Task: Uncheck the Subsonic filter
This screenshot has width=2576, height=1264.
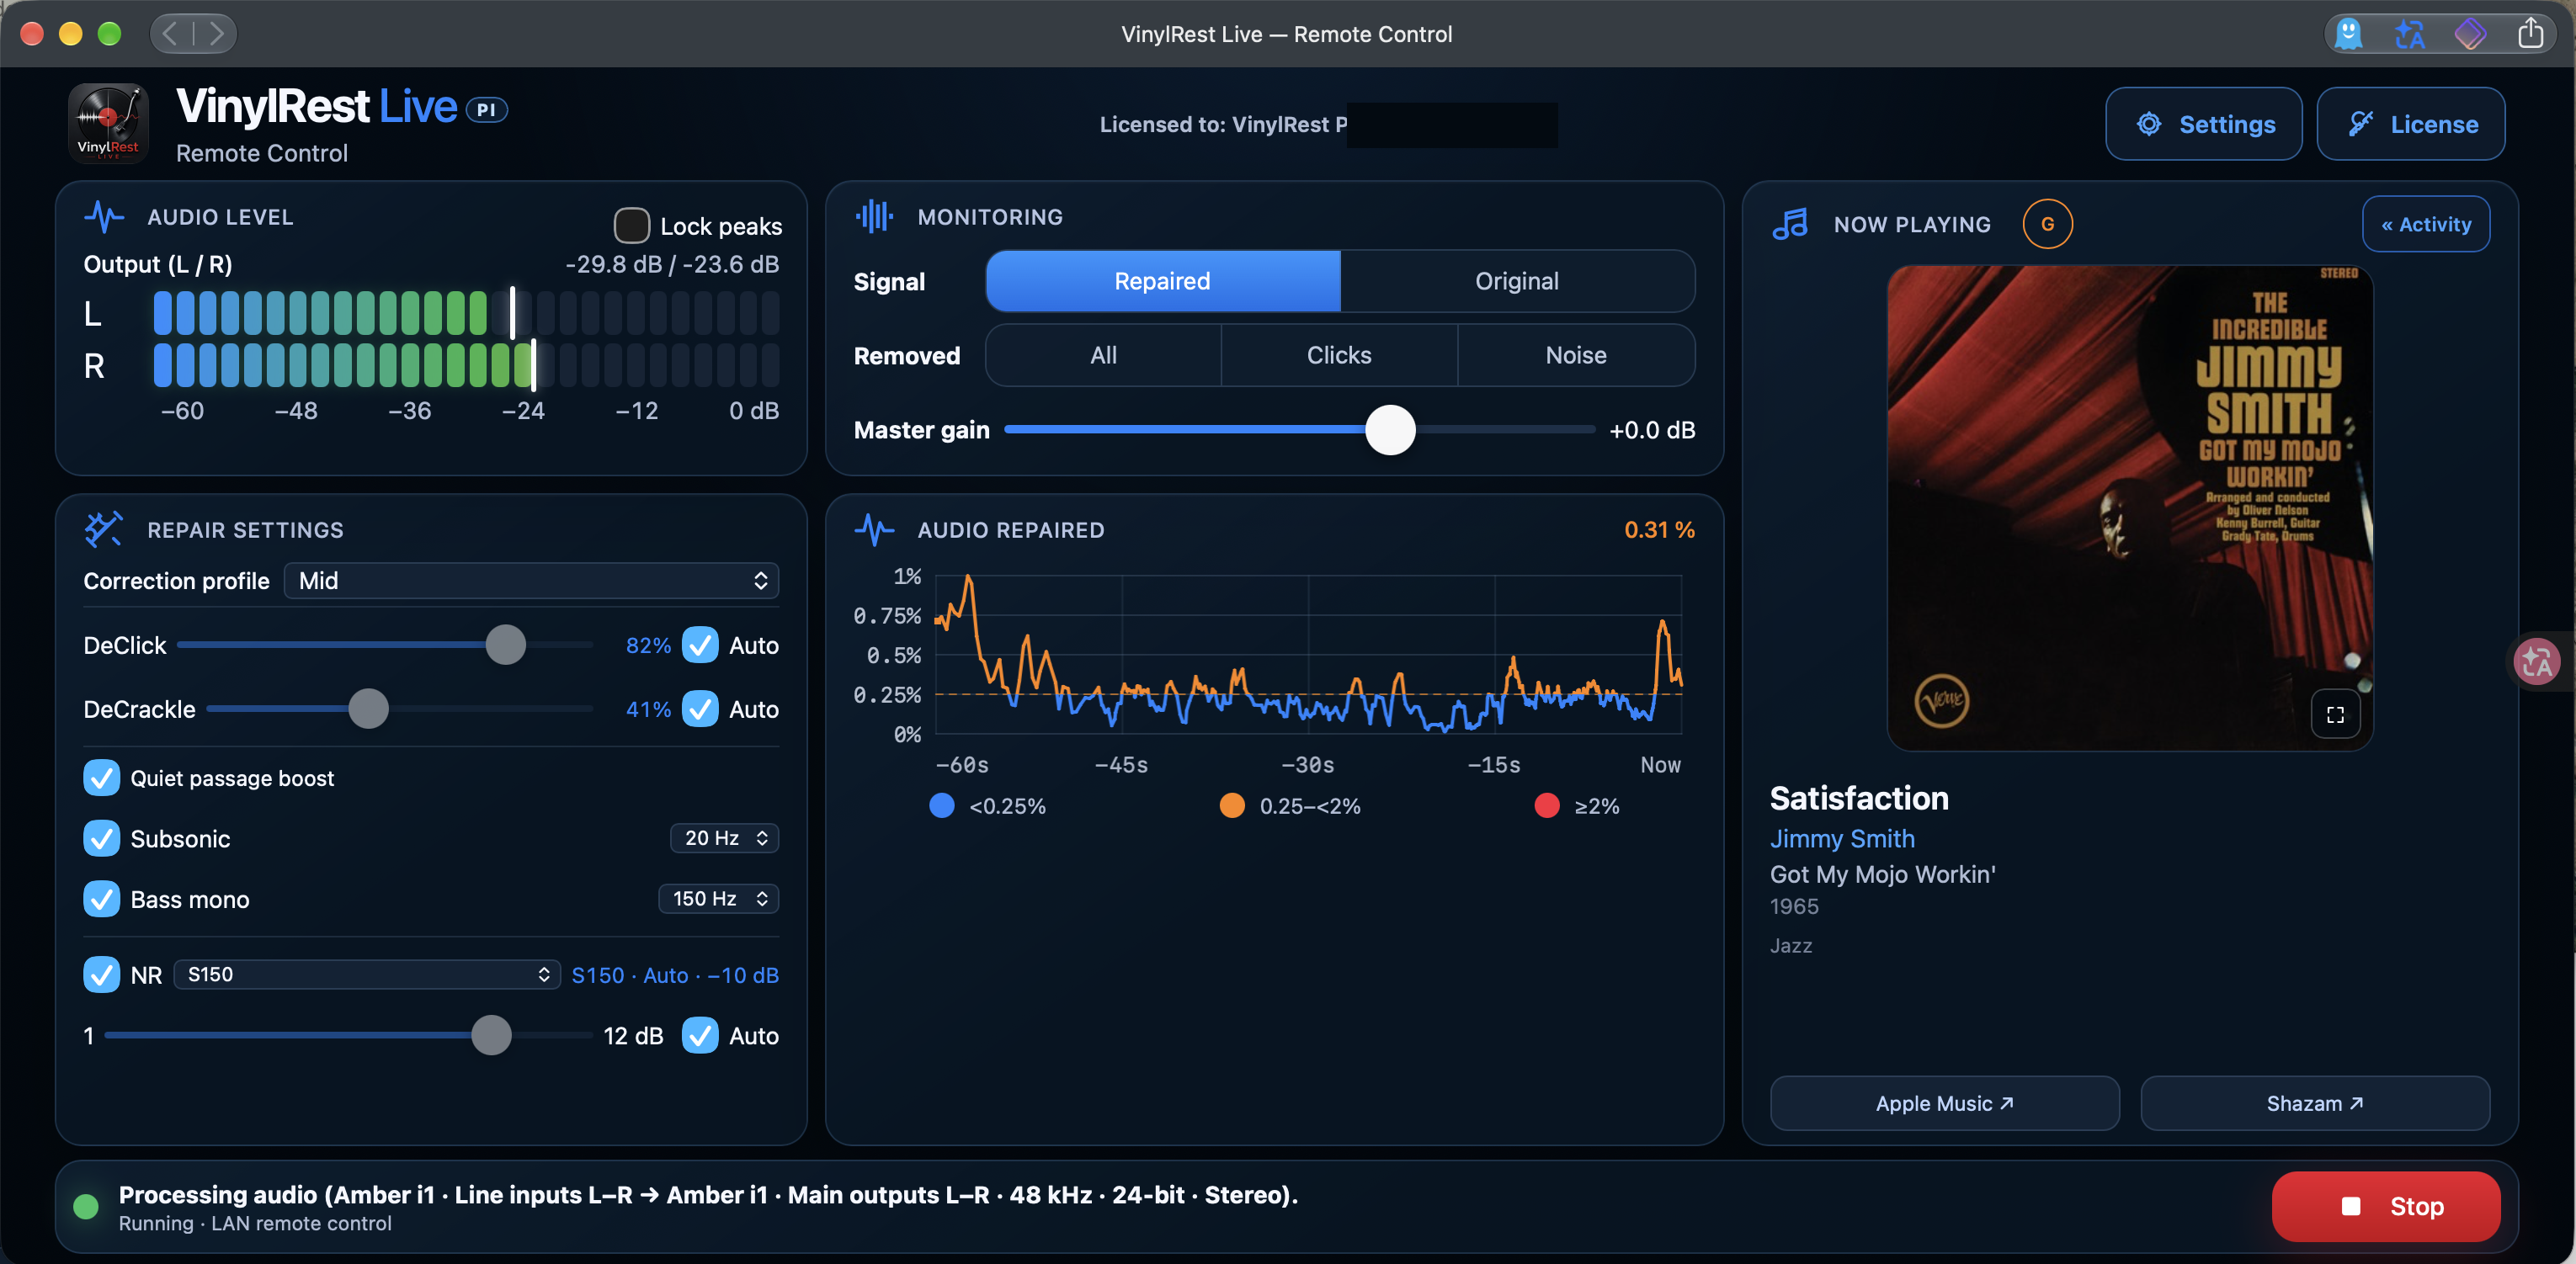Action: point(101,838)
